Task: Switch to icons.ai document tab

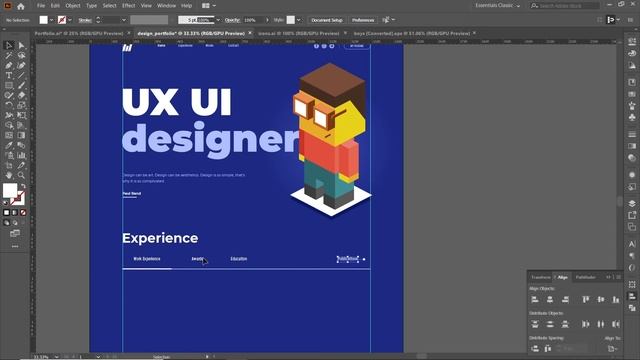Action: pyautogui.click(x=298, y=33)
